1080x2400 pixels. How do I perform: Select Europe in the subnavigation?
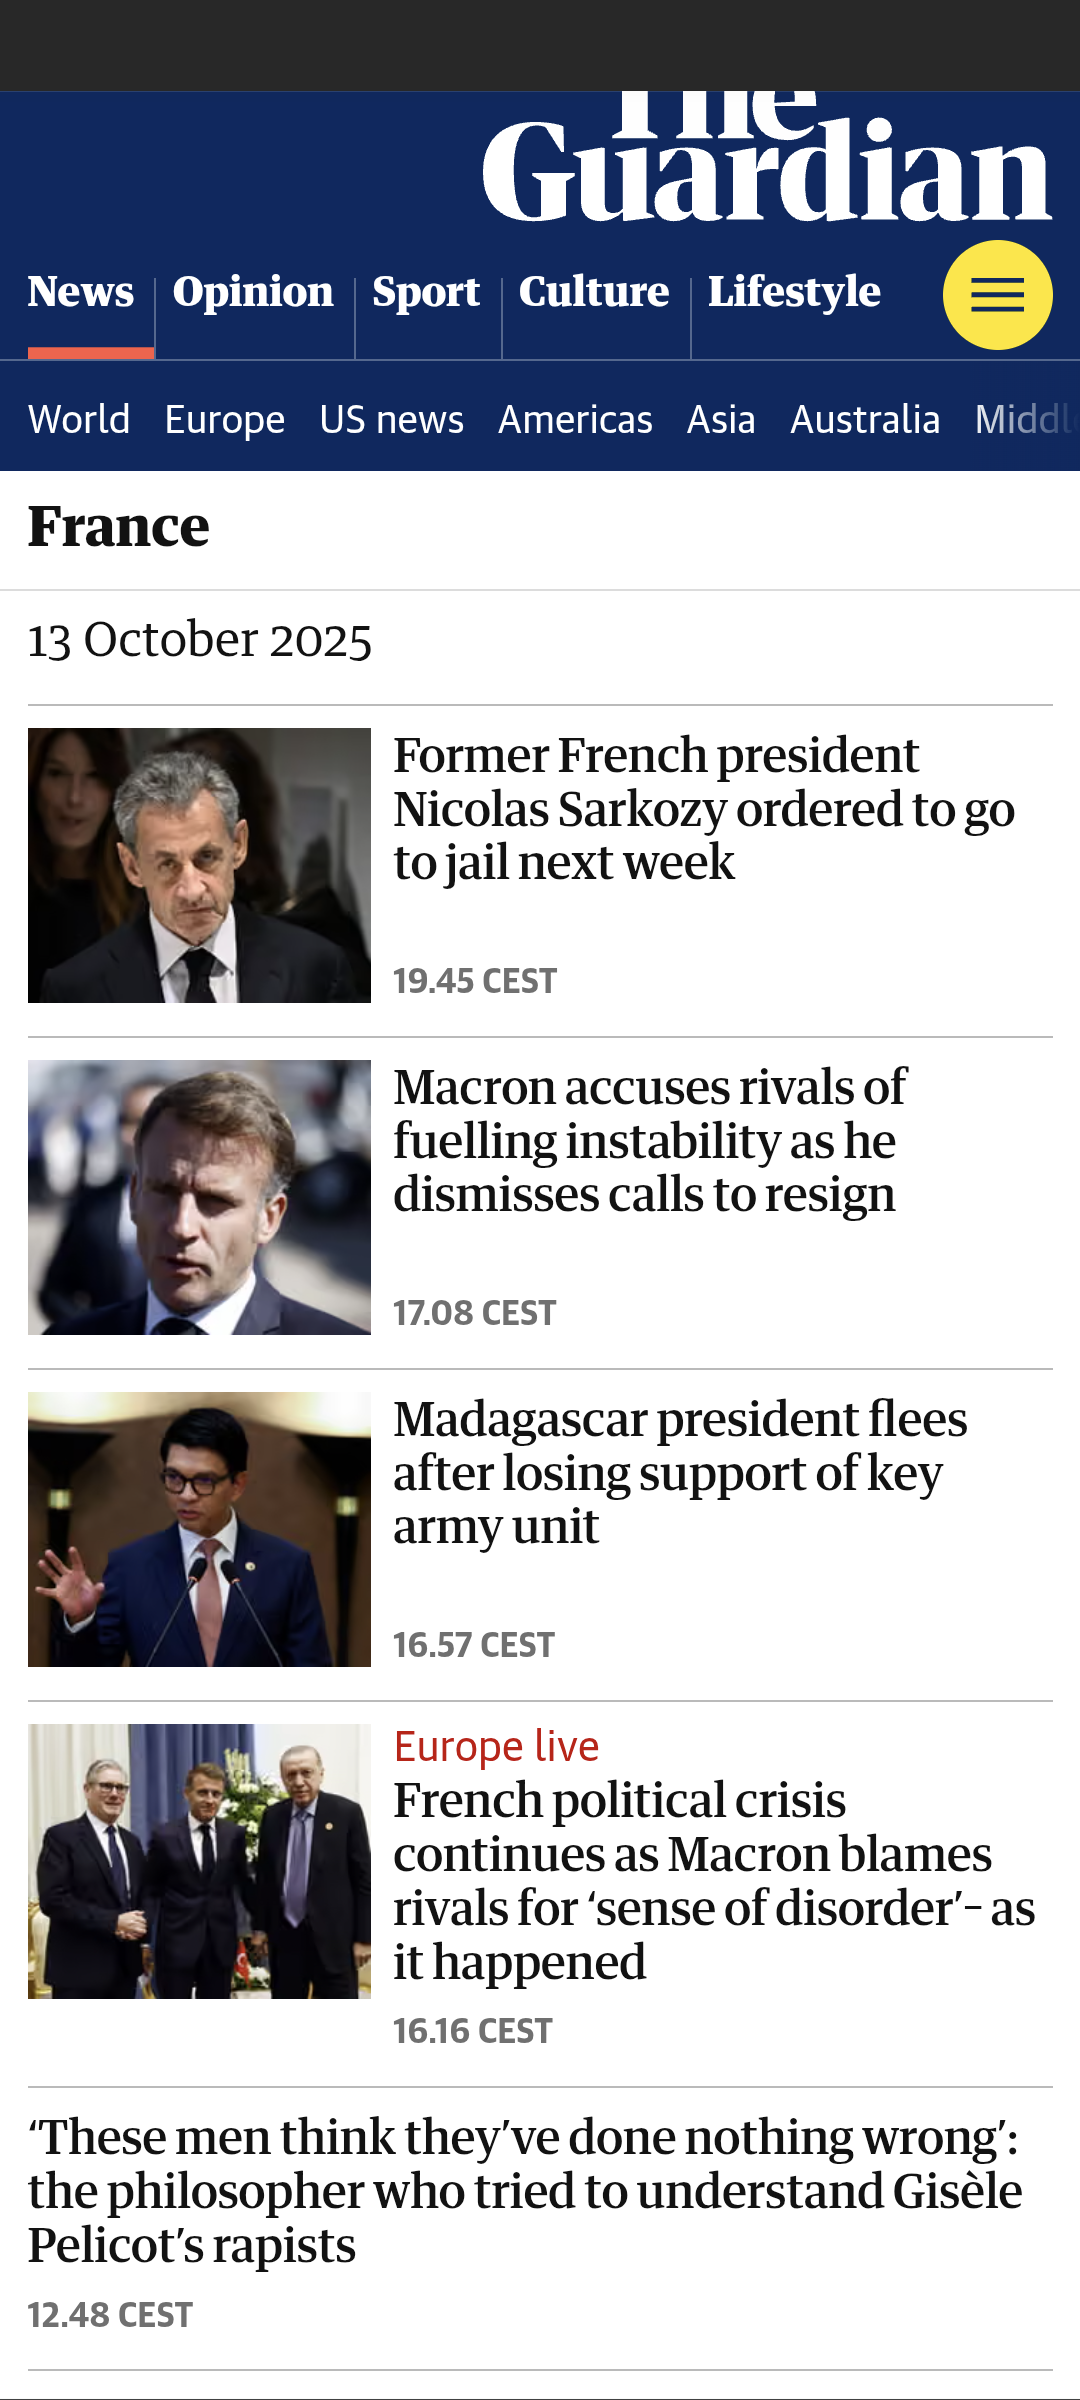[225, 419]
